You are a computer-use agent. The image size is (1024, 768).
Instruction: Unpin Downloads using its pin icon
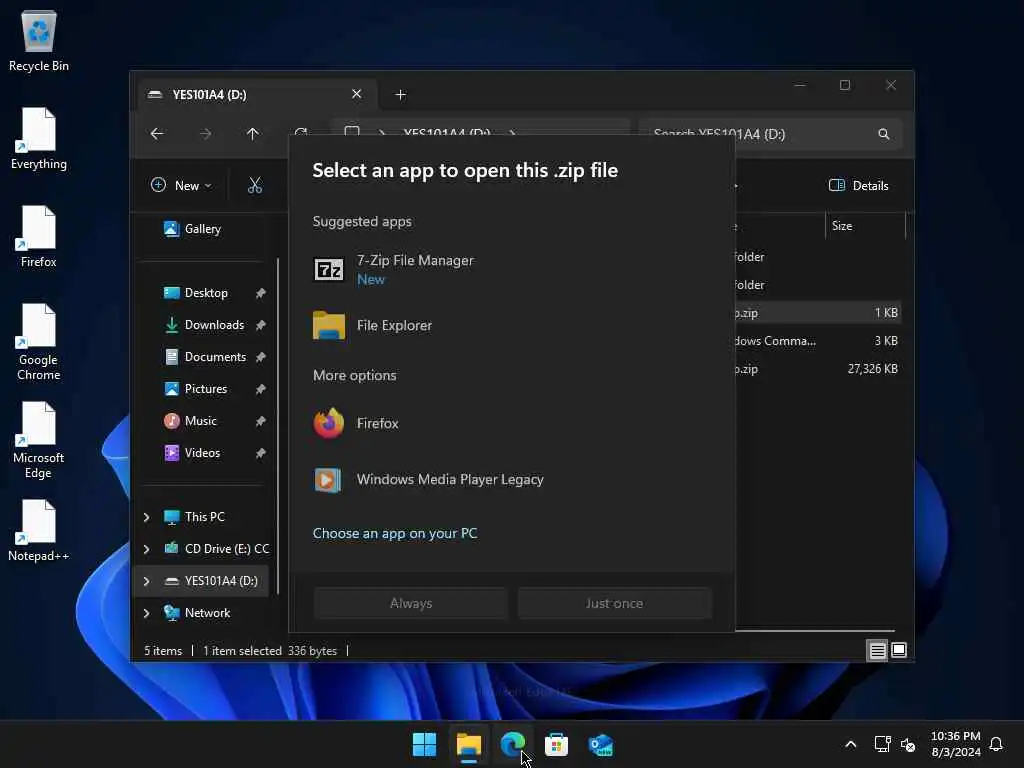[261, 325]
